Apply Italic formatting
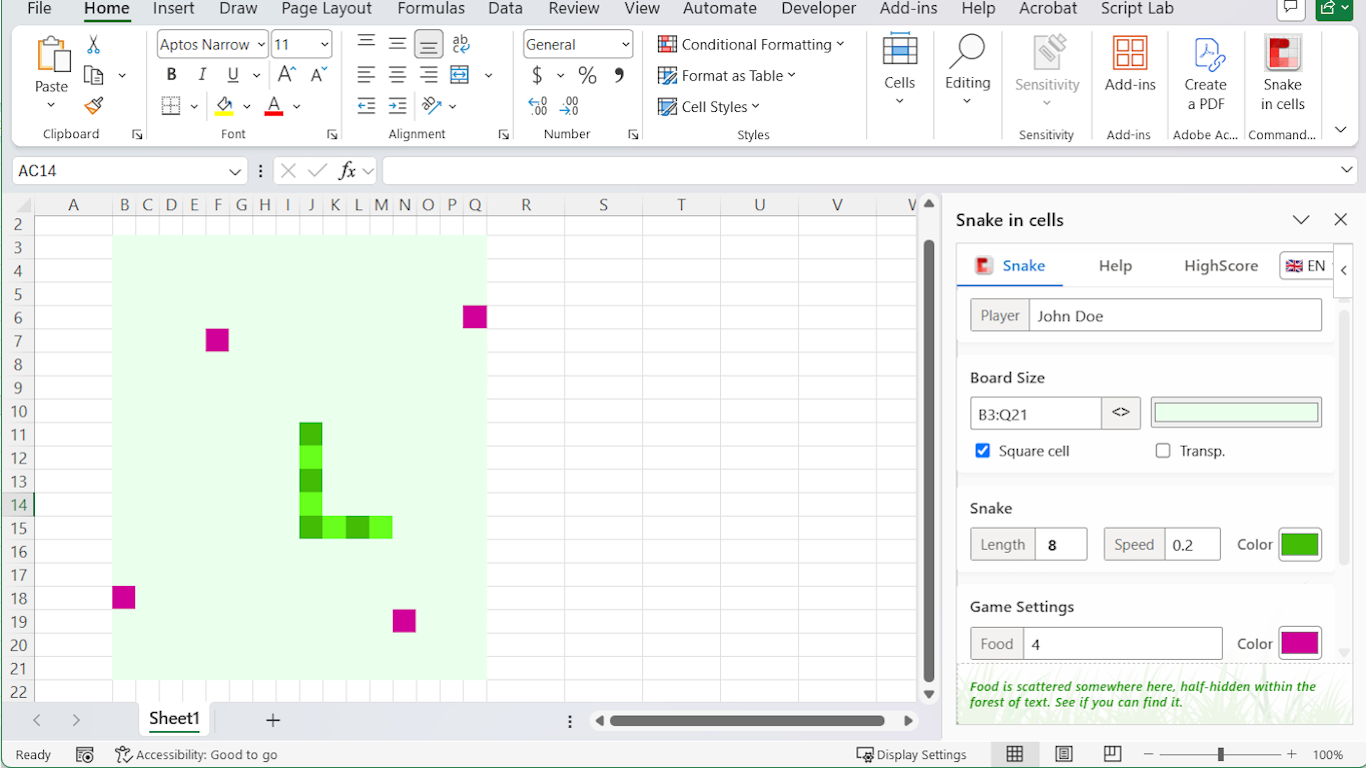The width and height of the screenshot is (1366, 768). point(202,75)
